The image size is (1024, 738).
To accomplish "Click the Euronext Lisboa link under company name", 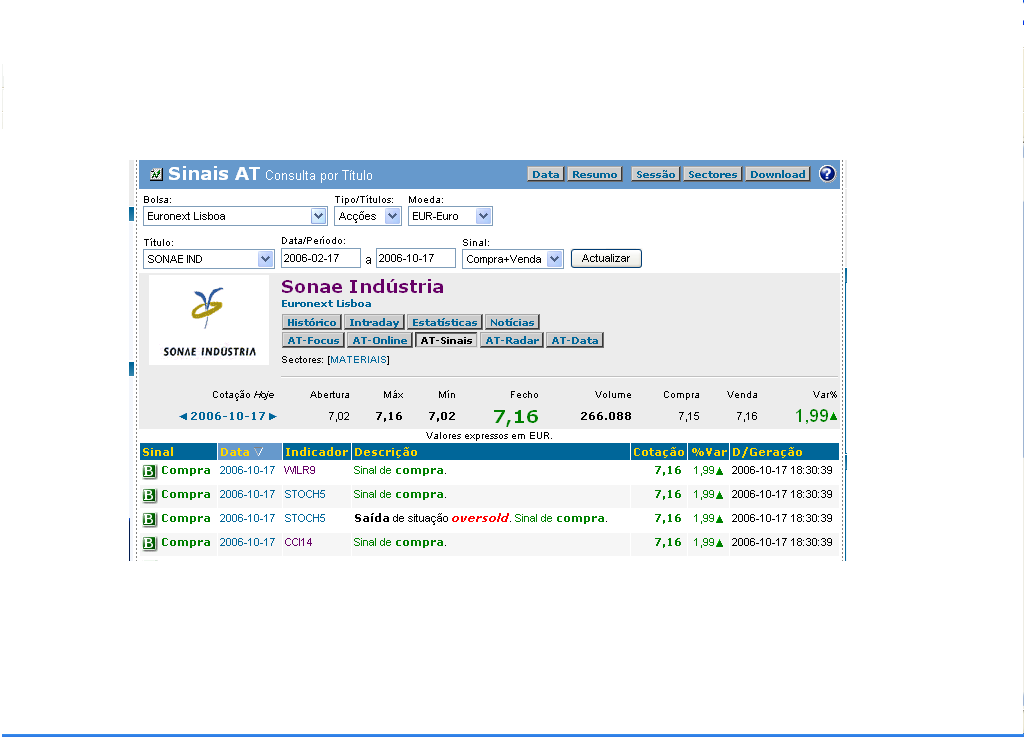I will point(326,304).
